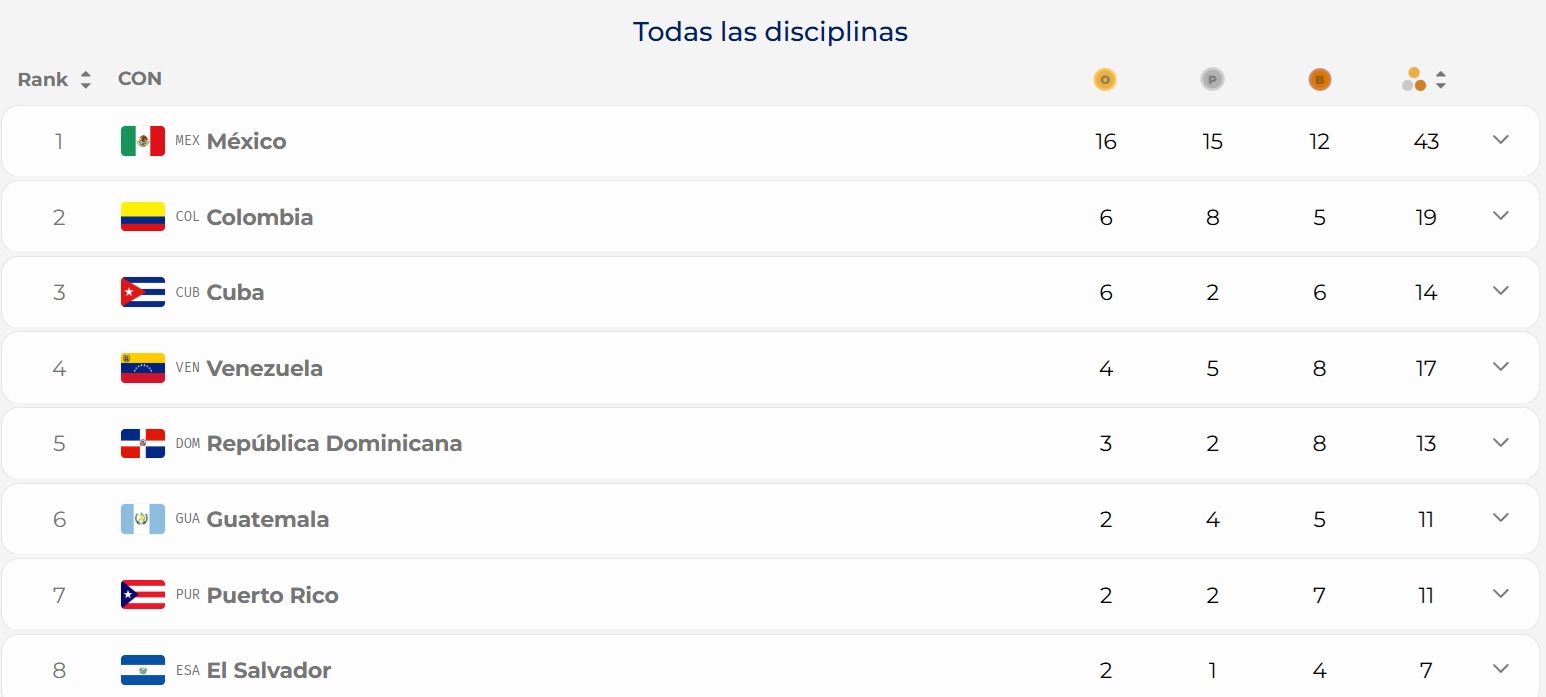Expand the República Dominicana row chevron
This screenshot has width=1546, height=697.
click(1500, 442)
